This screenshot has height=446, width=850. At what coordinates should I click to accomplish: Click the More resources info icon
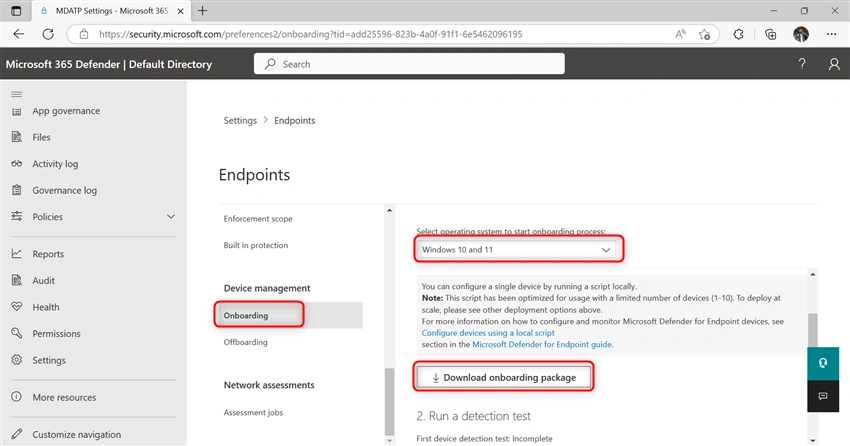coord(17,397)
